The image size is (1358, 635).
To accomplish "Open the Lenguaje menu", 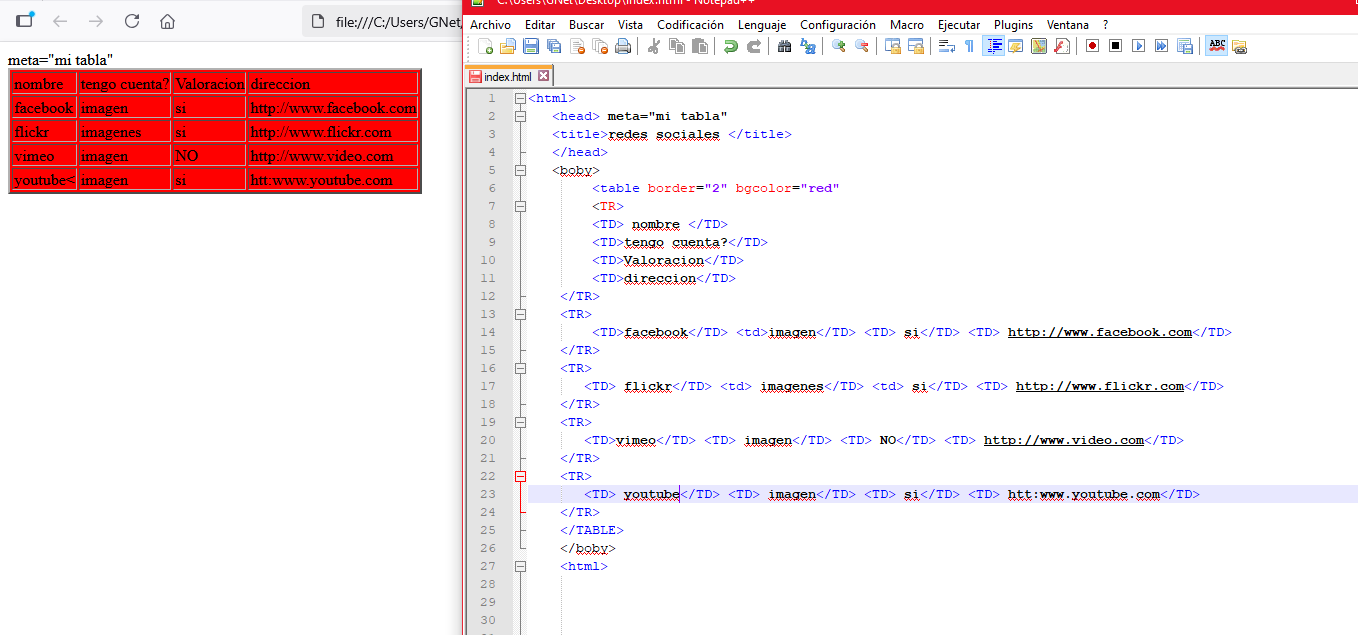I will [762, 25].
